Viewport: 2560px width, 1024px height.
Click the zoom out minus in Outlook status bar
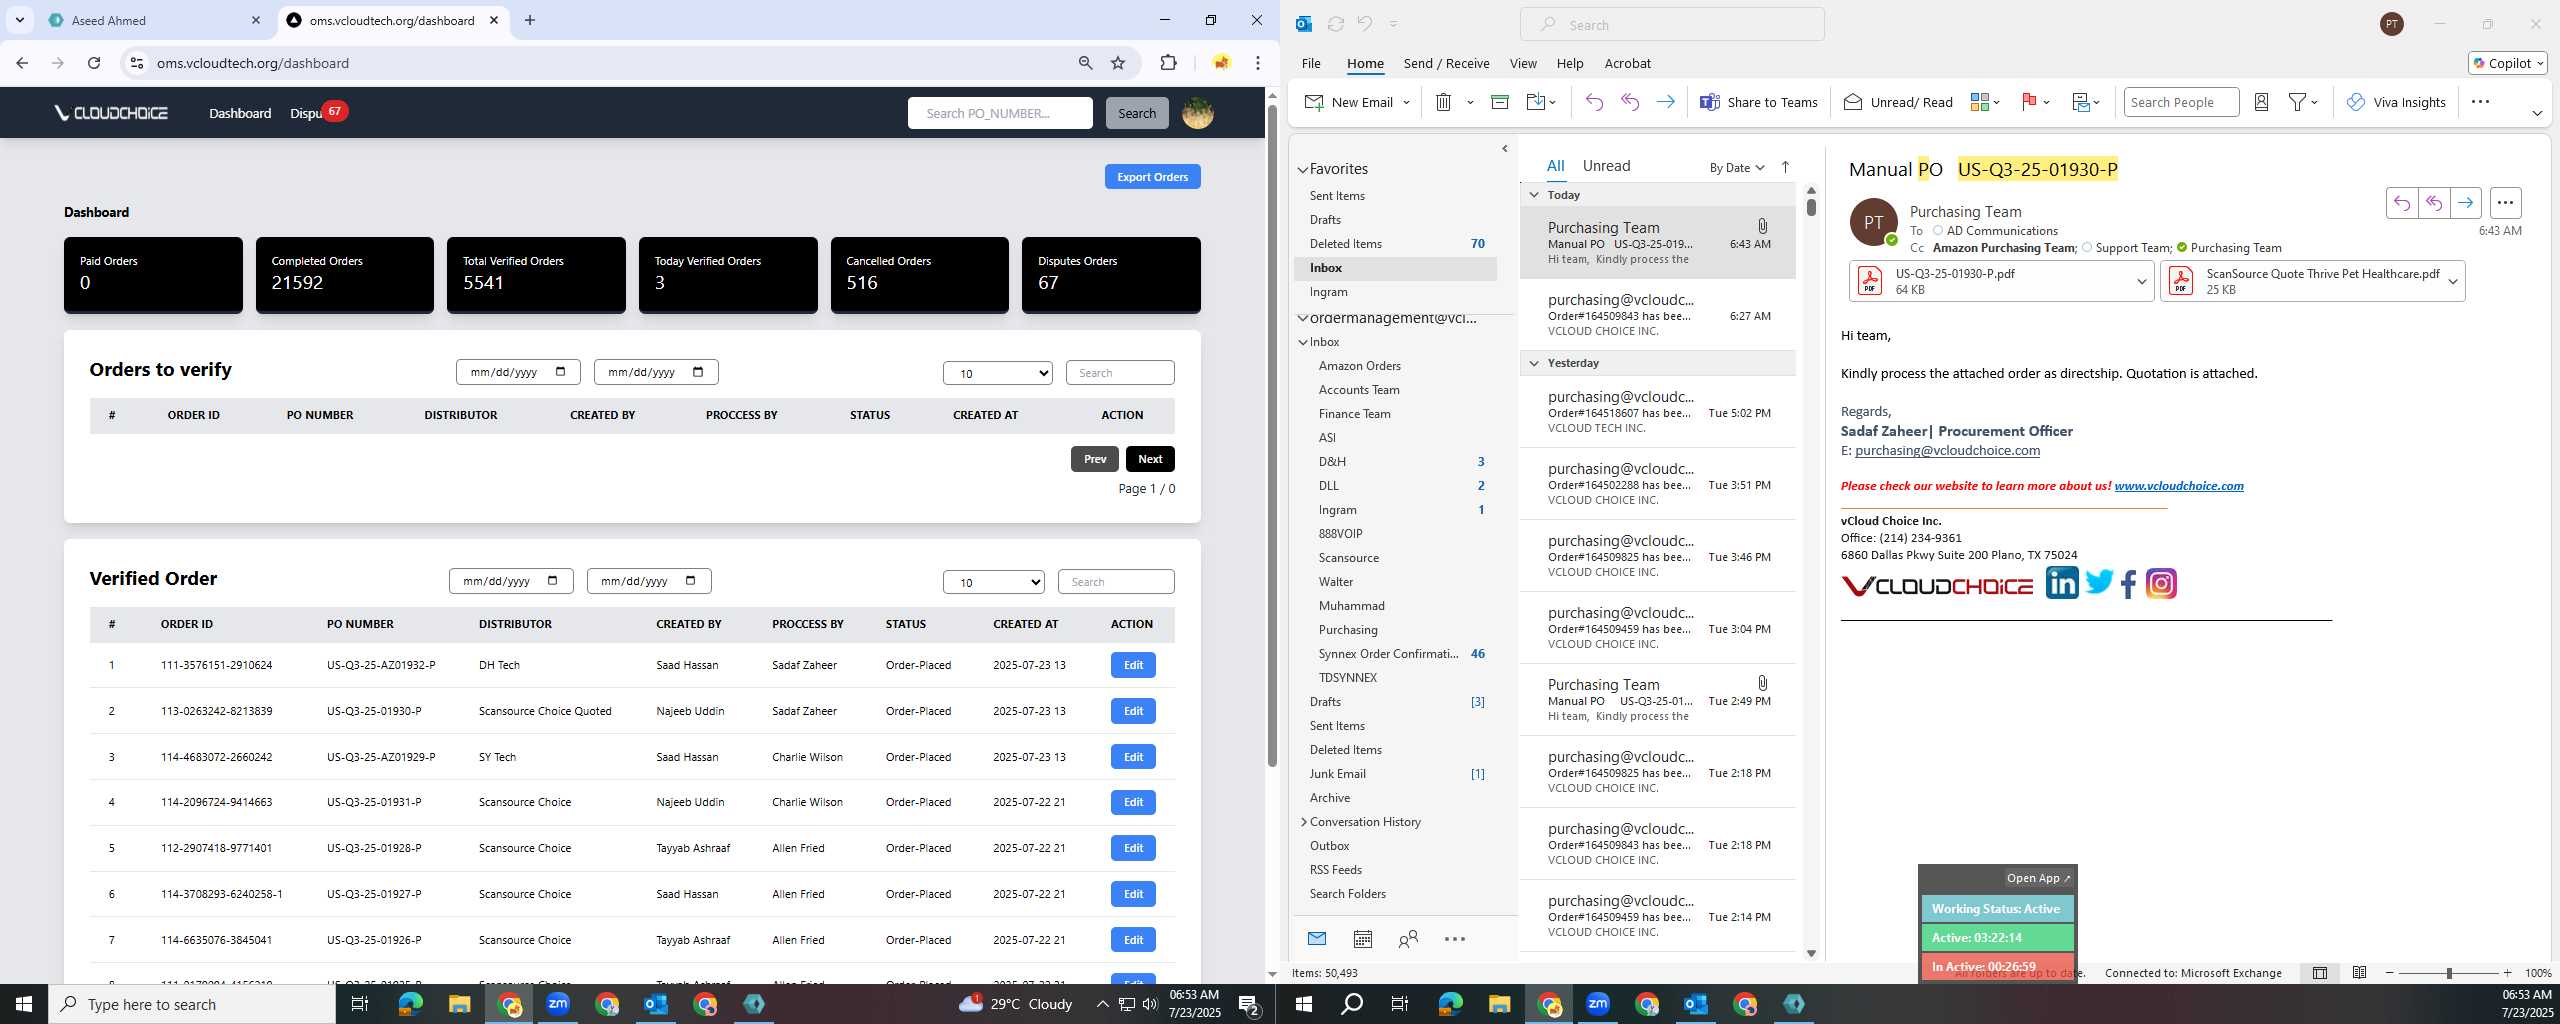2390,973
